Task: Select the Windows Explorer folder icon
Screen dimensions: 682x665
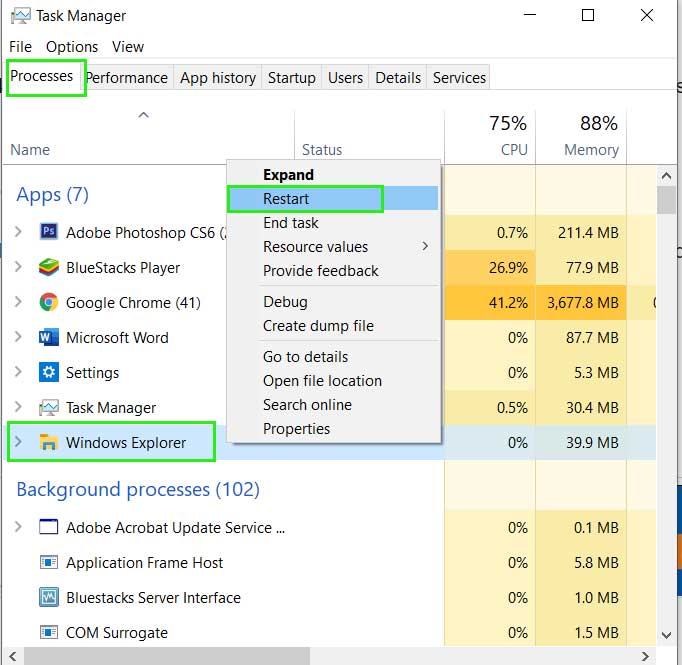Action: coord(48,442)
